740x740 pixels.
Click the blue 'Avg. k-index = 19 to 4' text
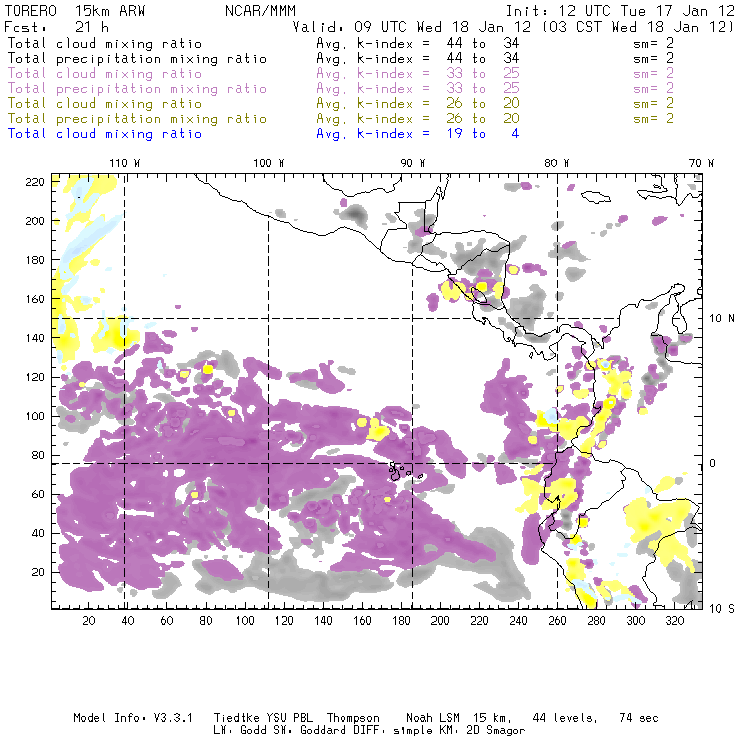pos(418,134)
